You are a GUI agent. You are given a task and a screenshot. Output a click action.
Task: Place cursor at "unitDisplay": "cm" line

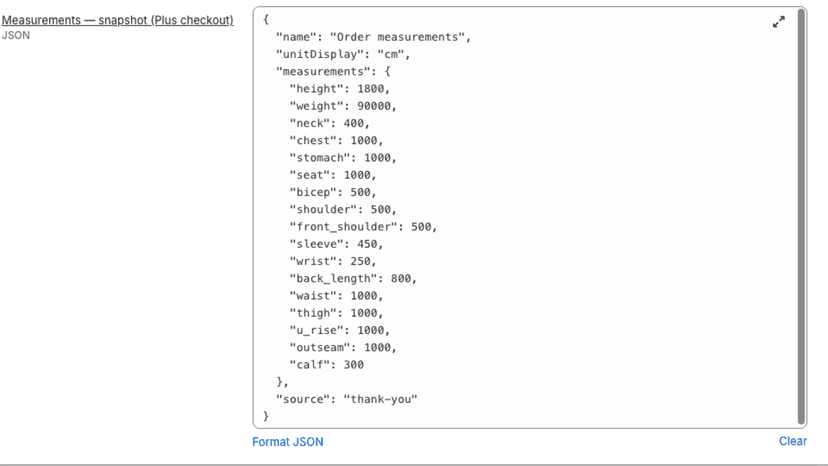pyautogui.click(x=343, y=54)
